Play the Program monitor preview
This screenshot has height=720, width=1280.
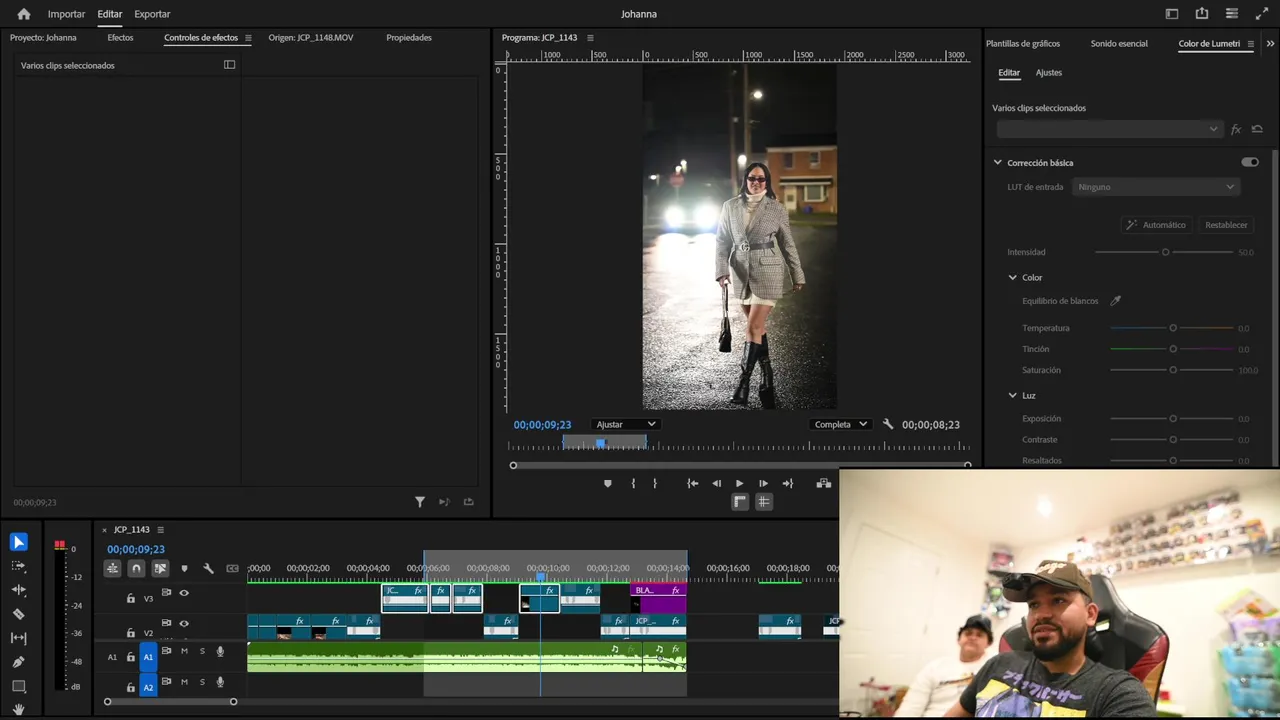pos(739,483)
